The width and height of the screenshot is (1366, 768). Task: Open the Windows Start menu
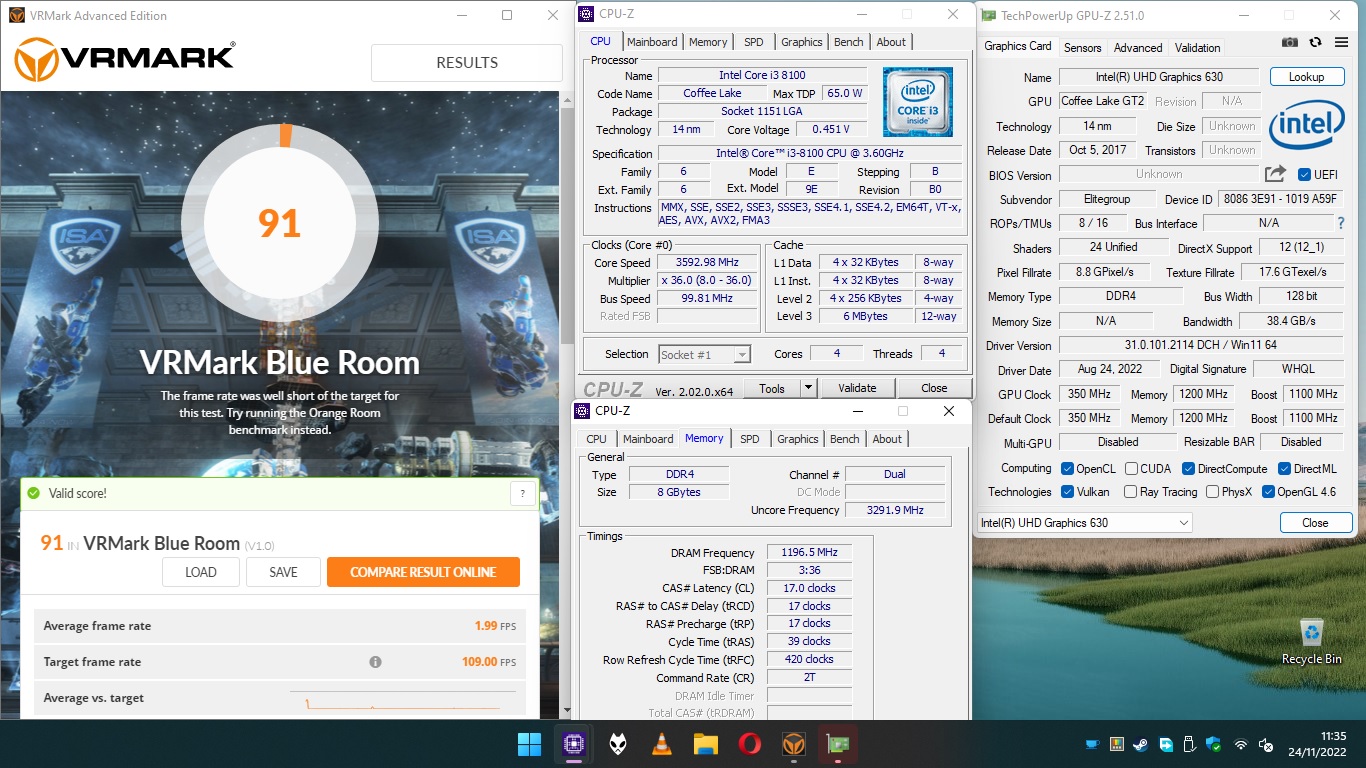click(529, 744)
